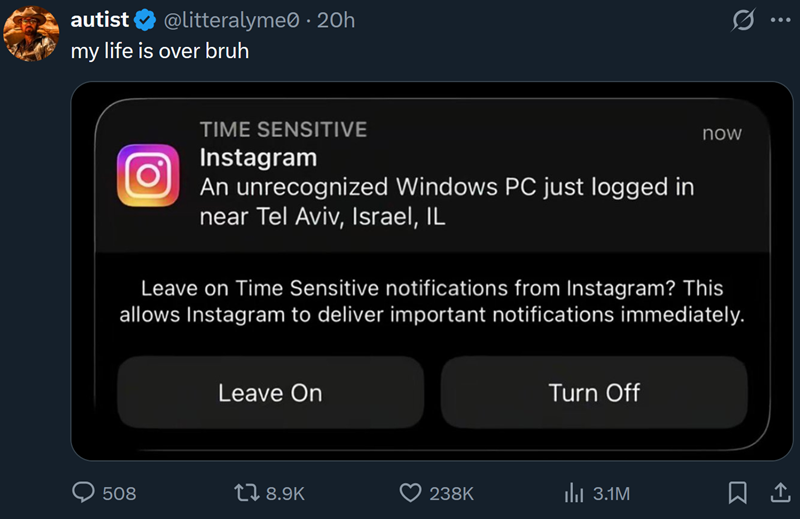Tap the Instagram logo in the notification

[x=148, y=175]
